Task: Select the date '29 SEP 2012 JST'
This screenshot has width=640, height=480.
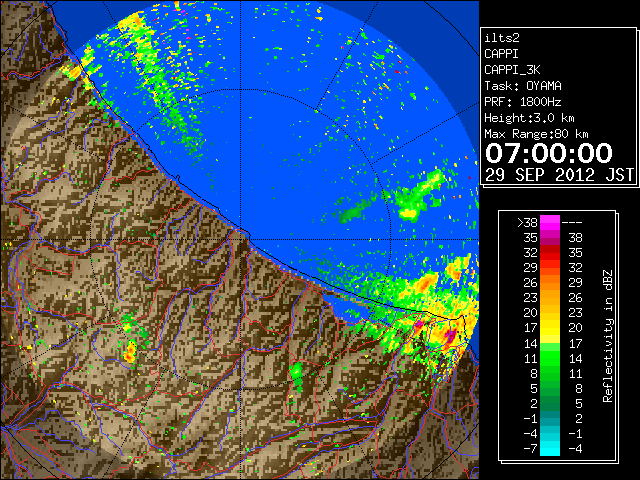Action: 559,175
